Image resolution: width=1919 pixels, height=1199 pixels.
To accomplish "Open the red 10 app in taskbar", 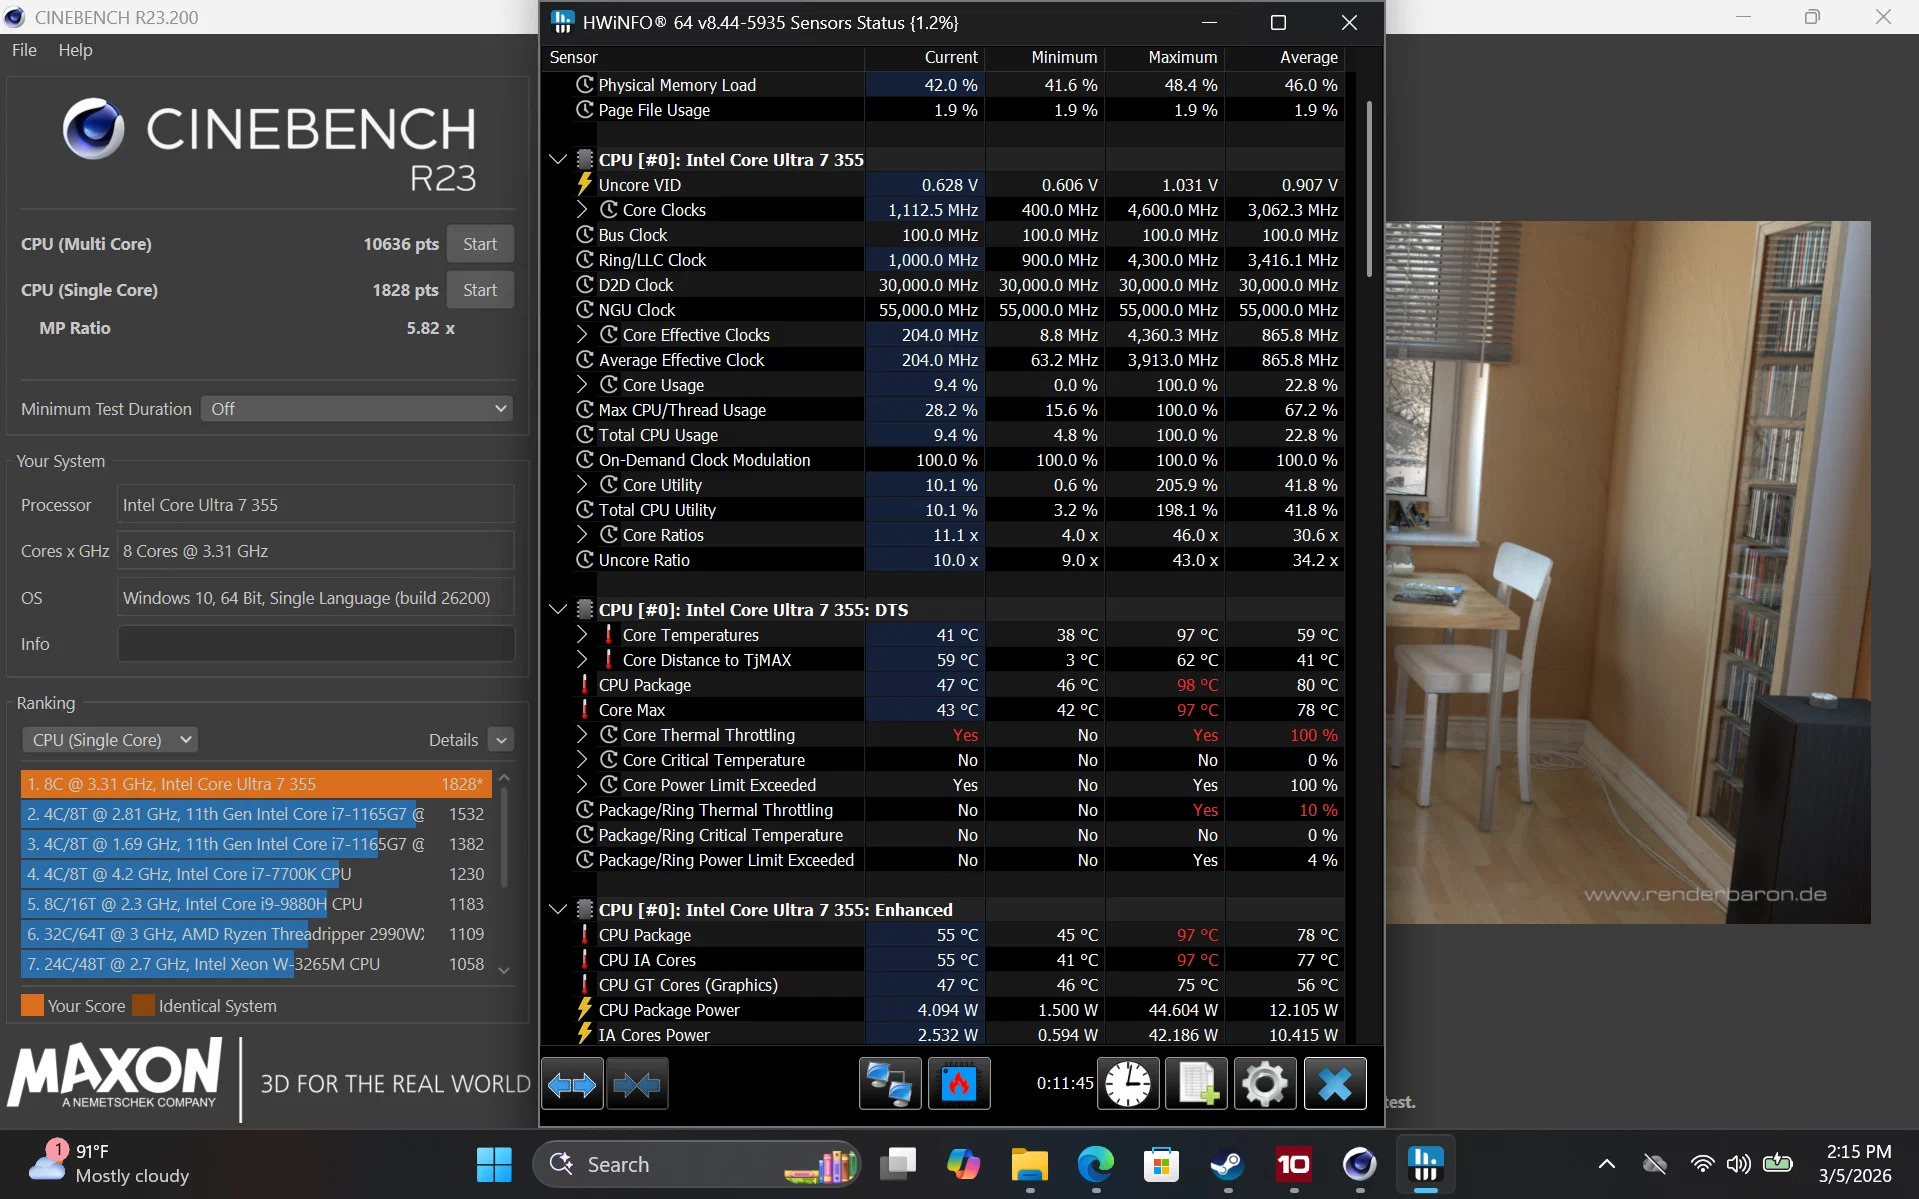I will (1293, 1164).
